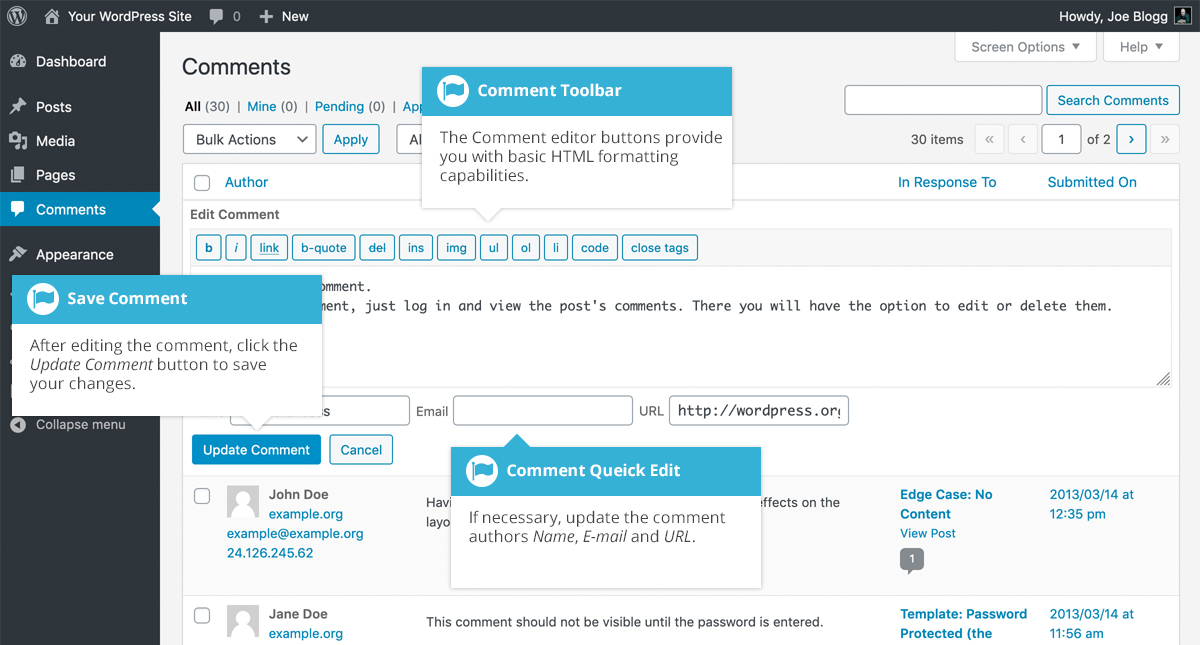Click the Dashboard gauge icon
Viewport: 1200px width, 645px height.
tap(18, 62)
